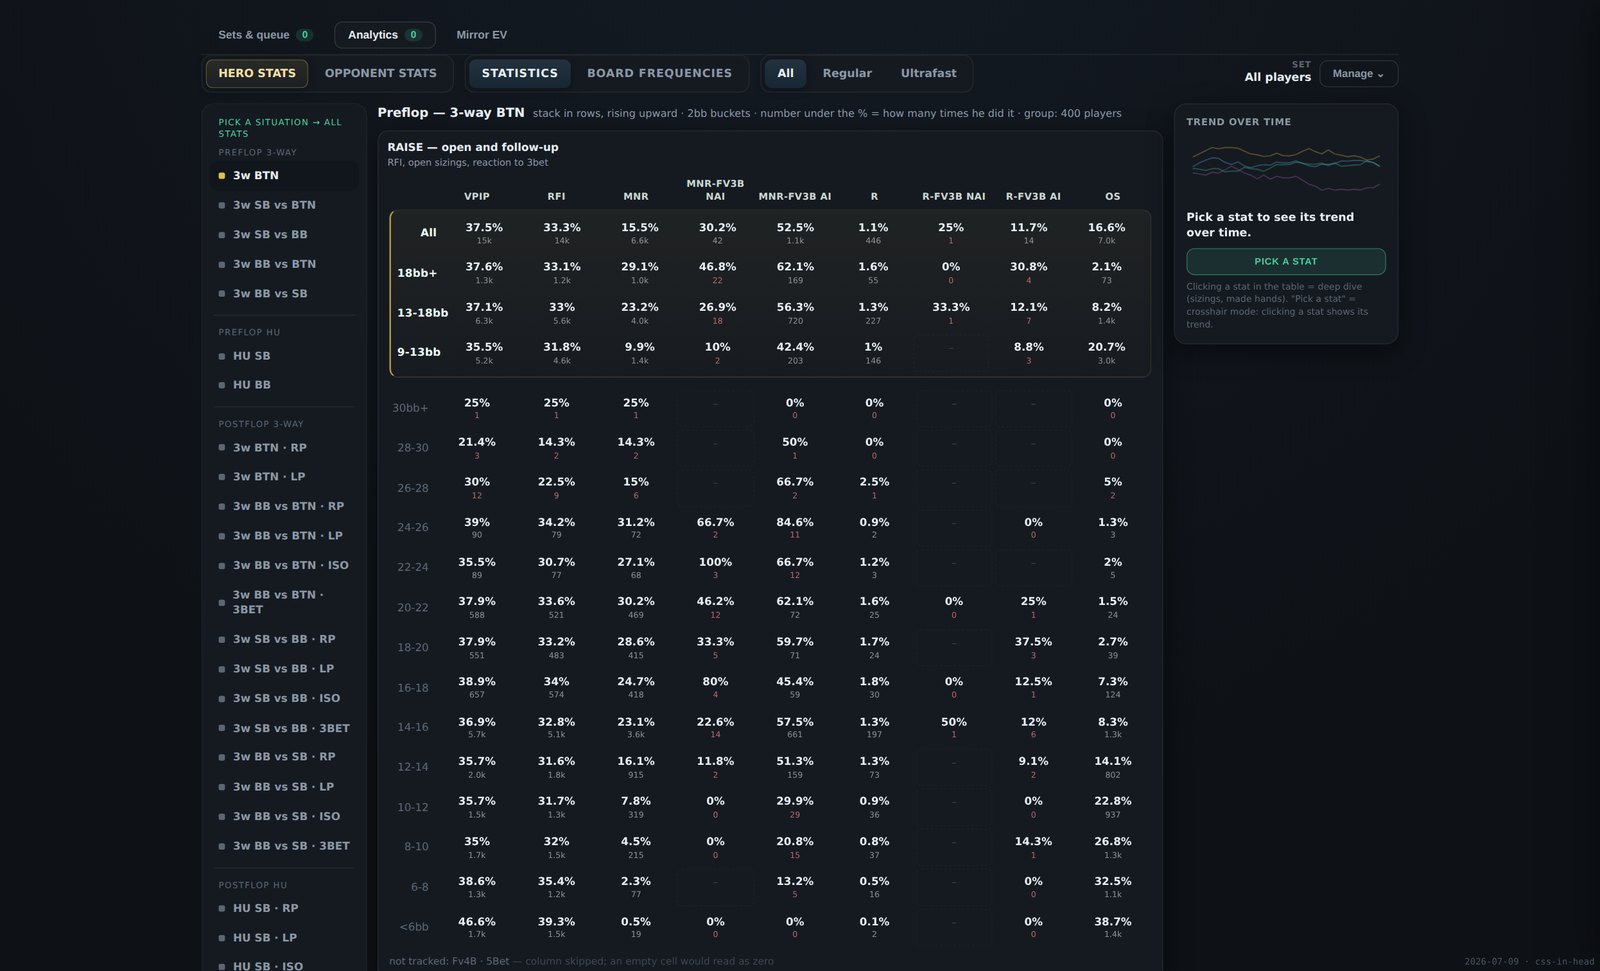This screenshot has width=1600, height=971.
Task: Select 3w SB vs BB · ISO
Action: [285, 699]
